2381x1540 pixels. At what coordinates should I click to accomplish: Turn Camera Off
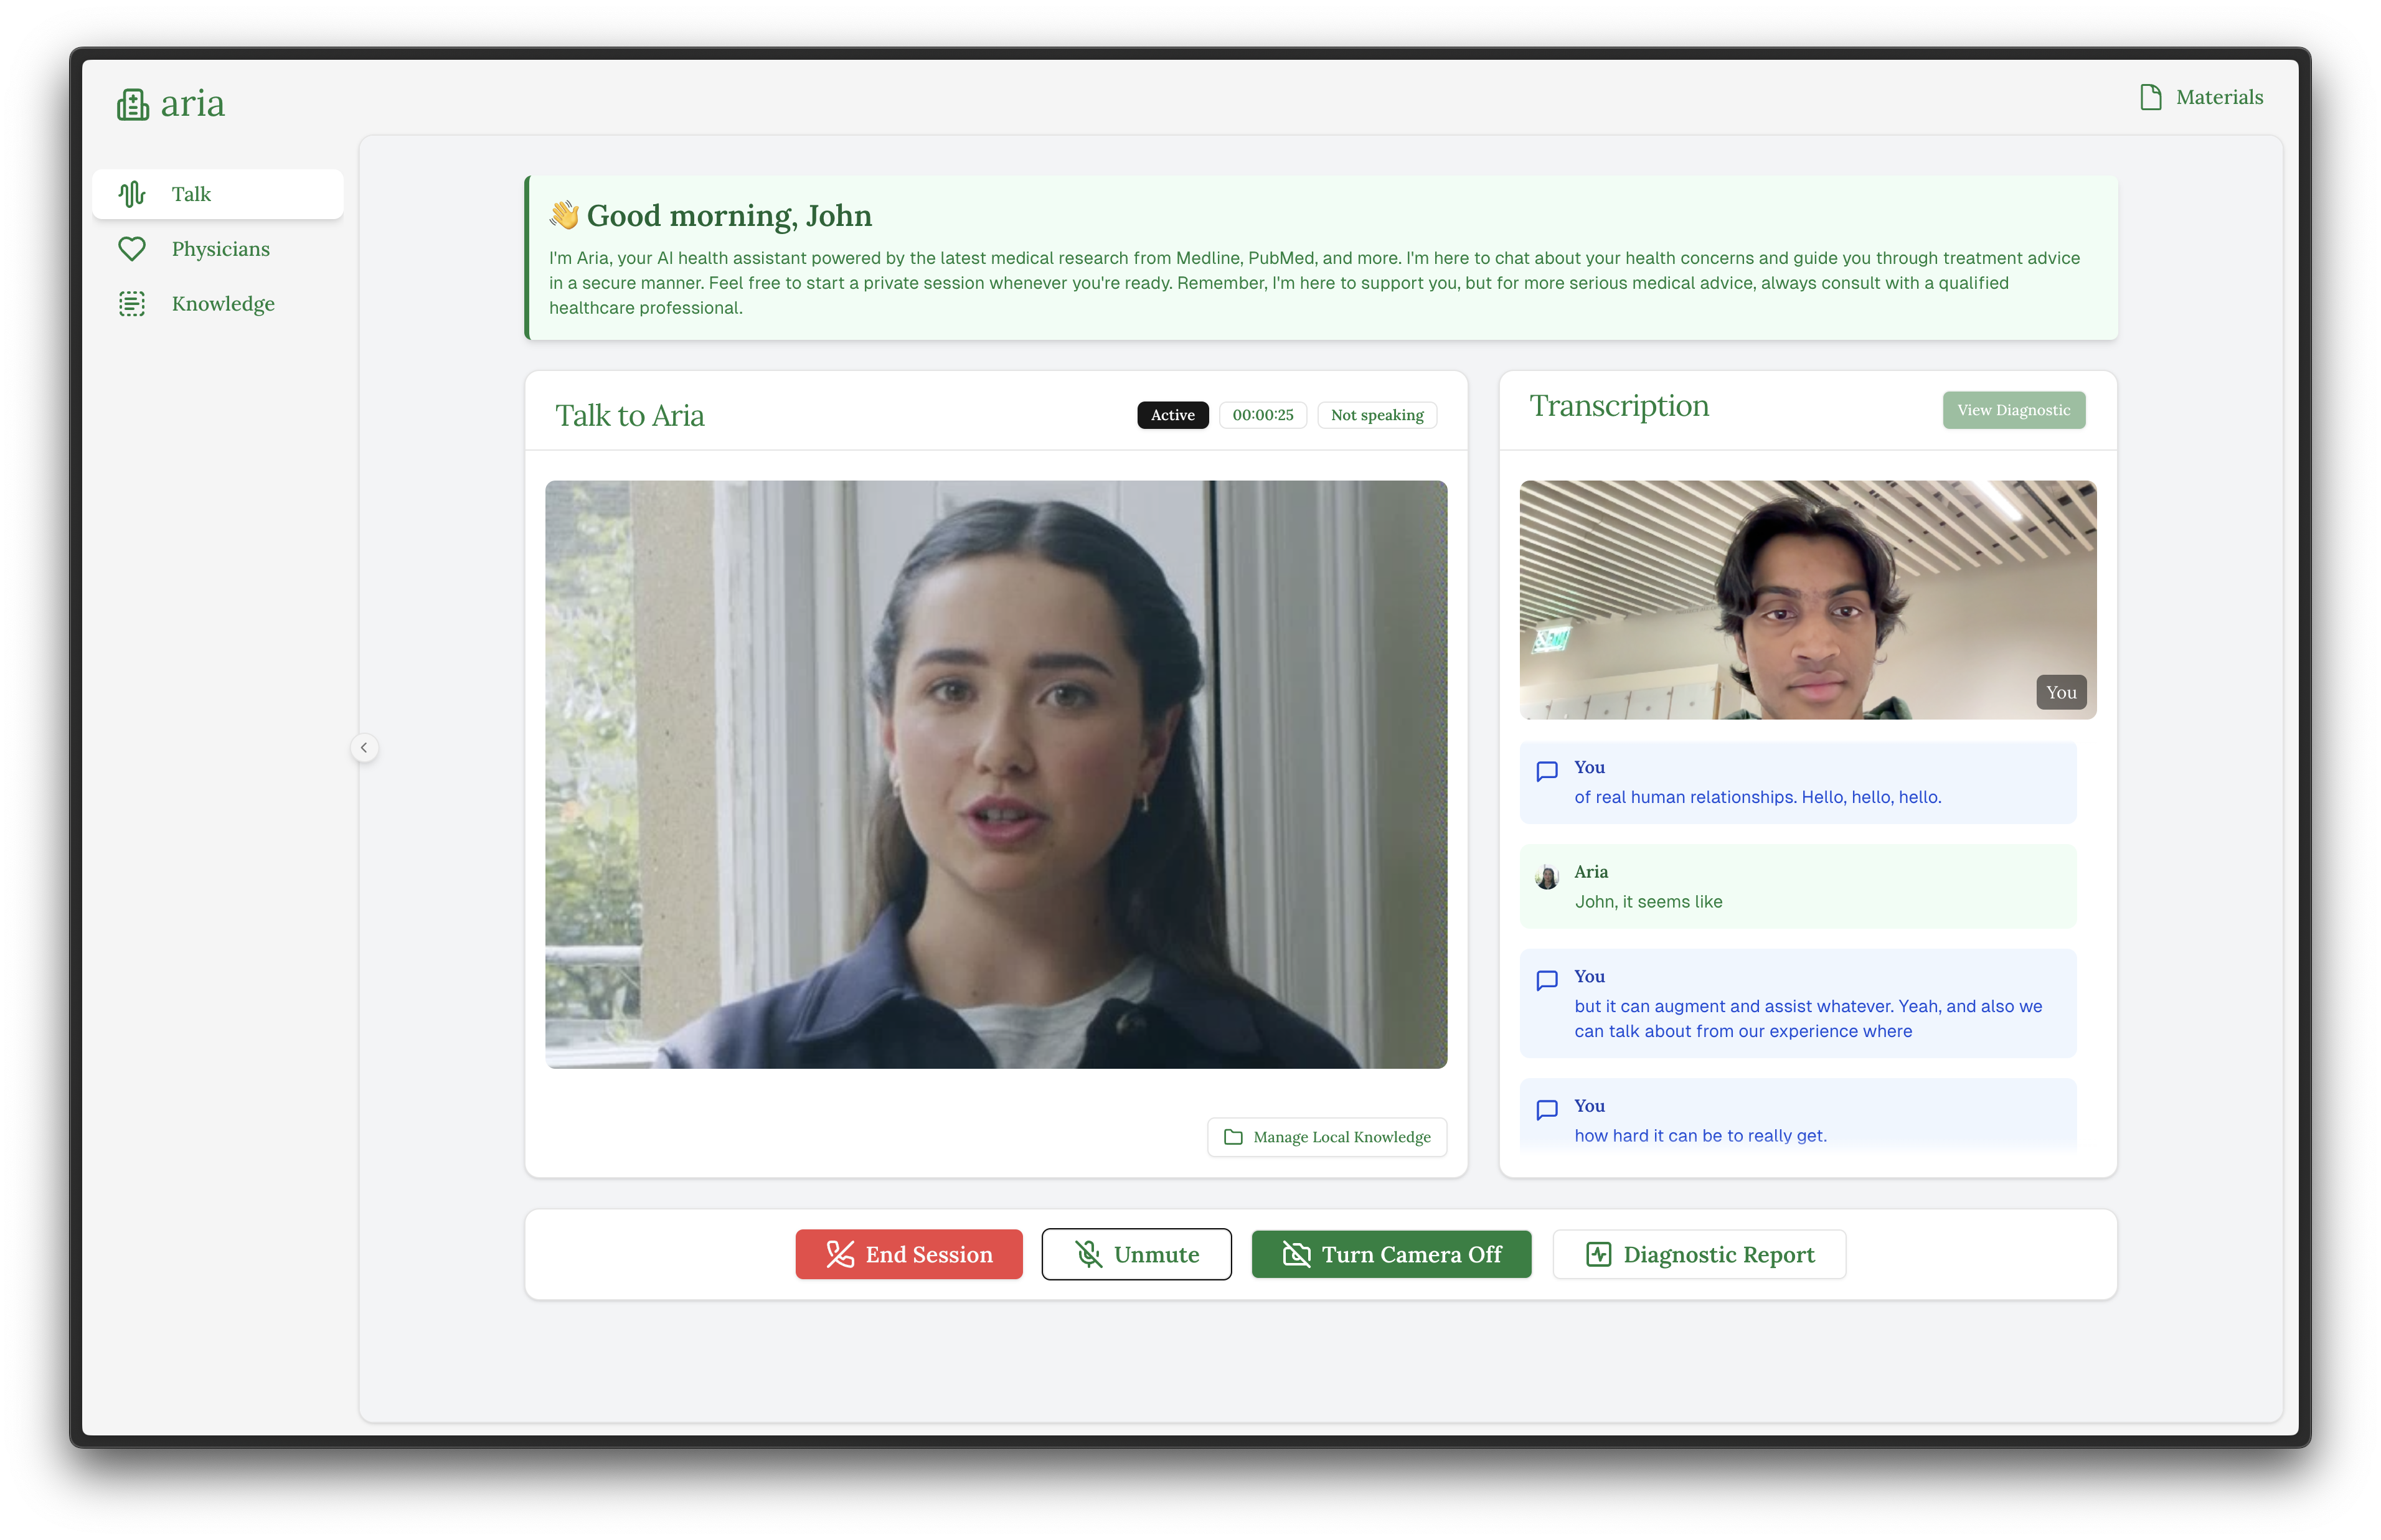point(1391,1254)
